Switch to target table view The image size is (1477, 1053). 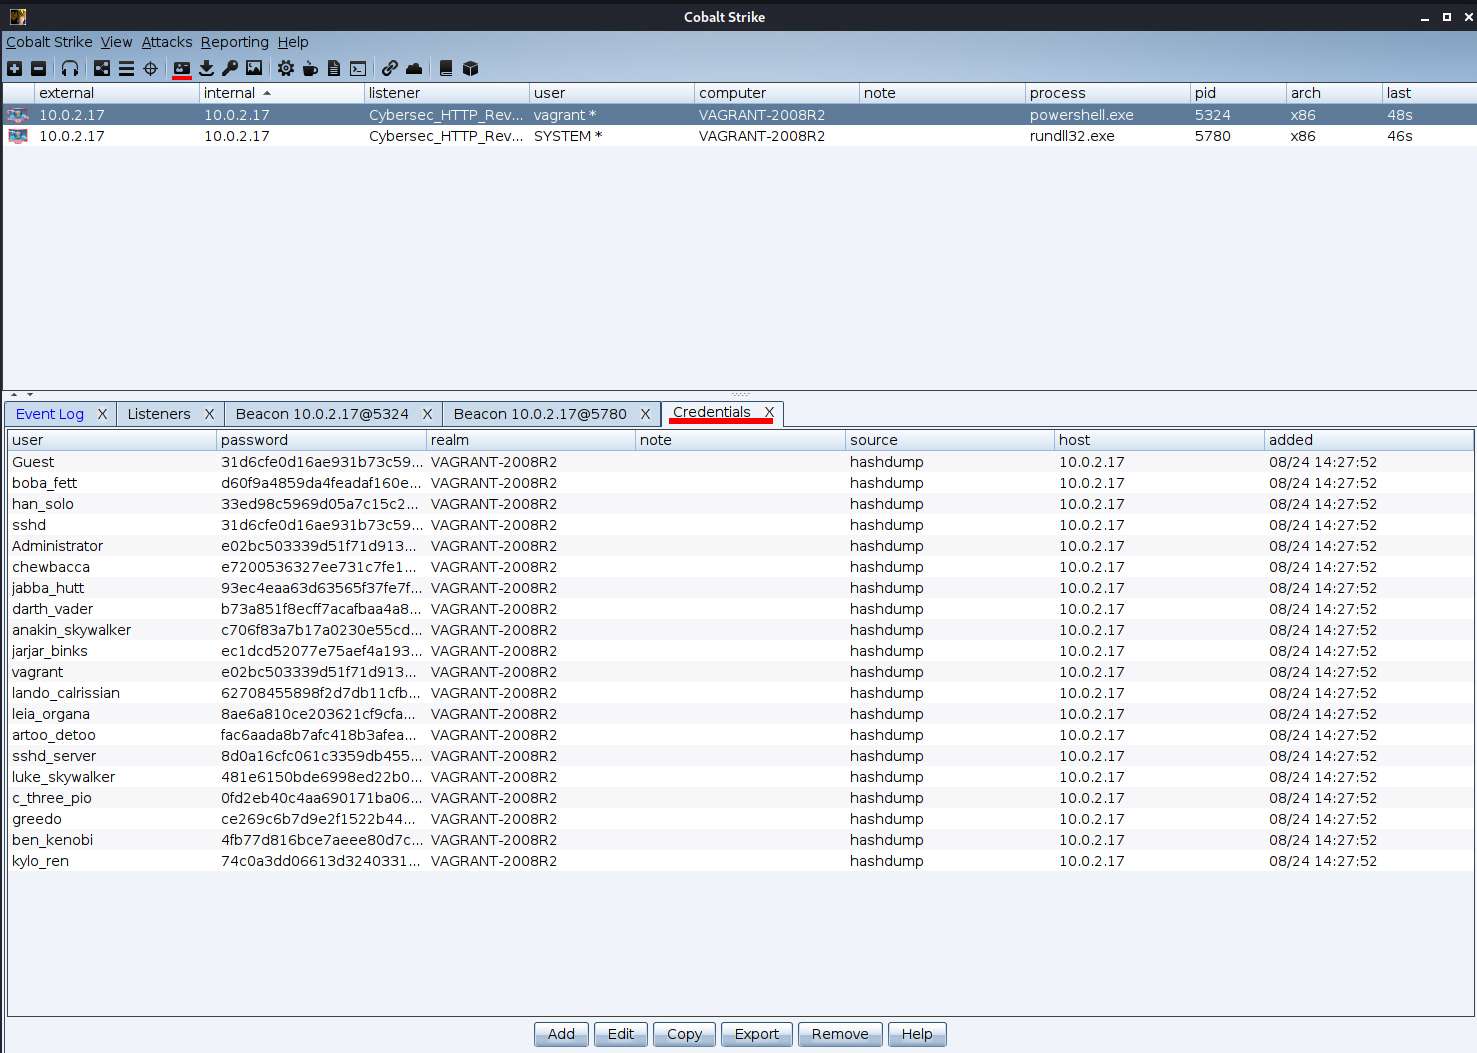150,68
